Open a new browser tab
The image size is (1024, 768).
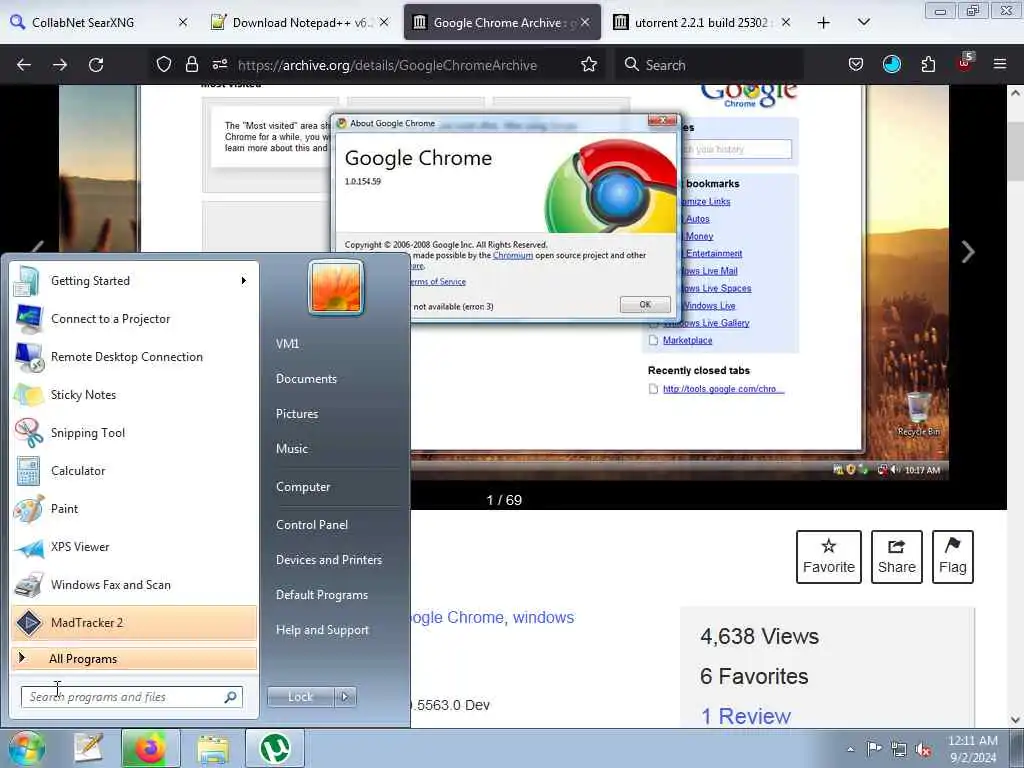point(824,22)
